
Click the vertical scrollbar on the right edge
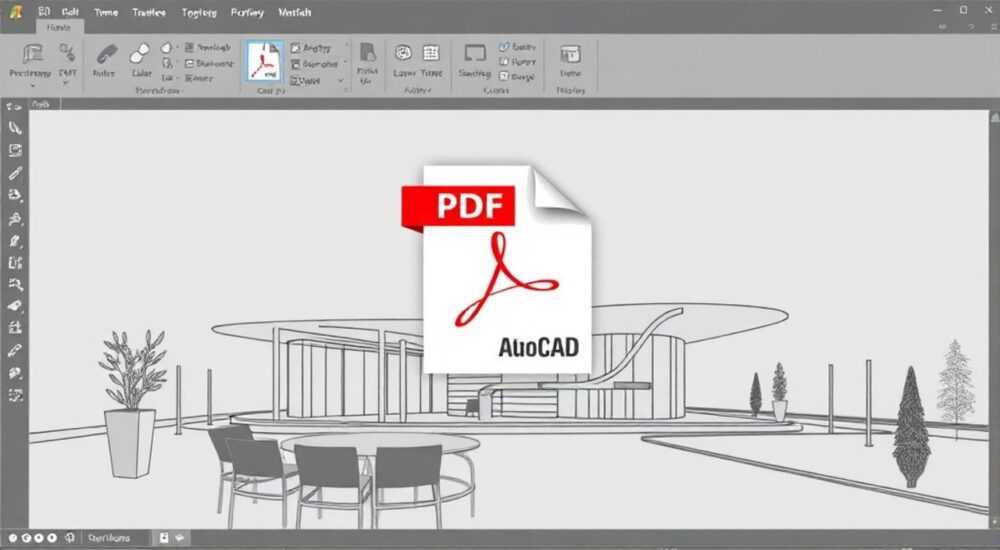click(x=994, y=319)
